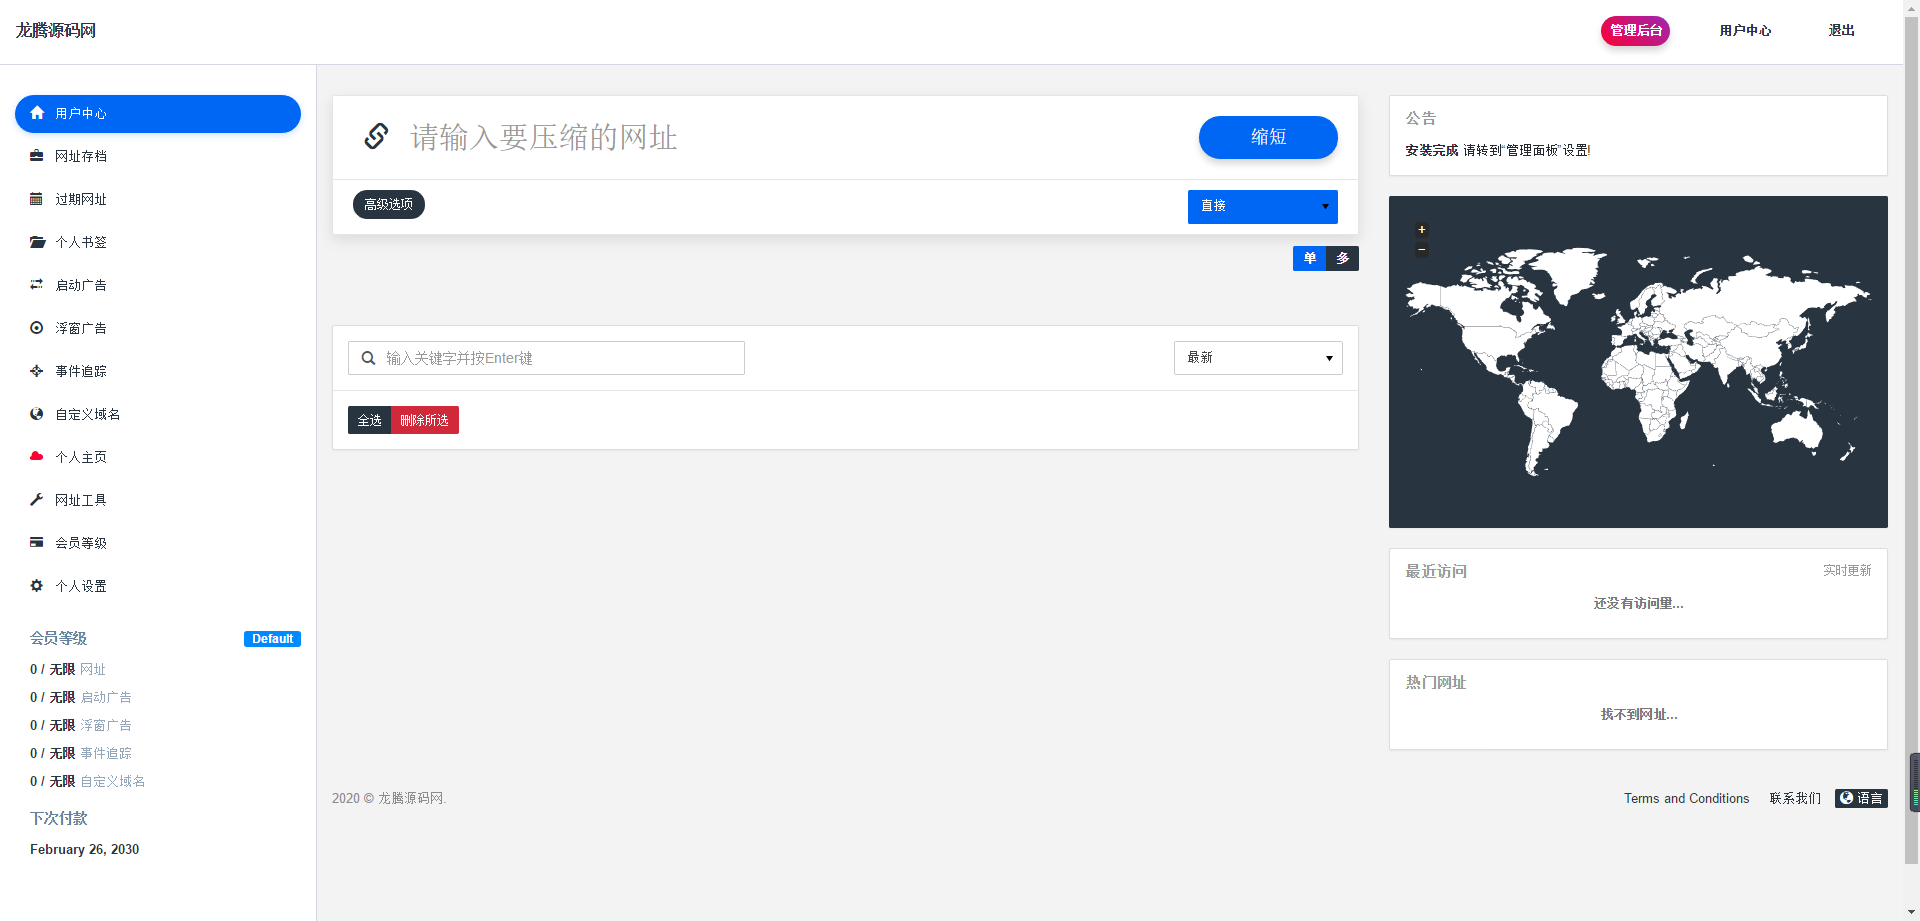Click the 自定义域名 limit row under 会员等级
This screenshot has width=1920, height=921.
point(88,781)
